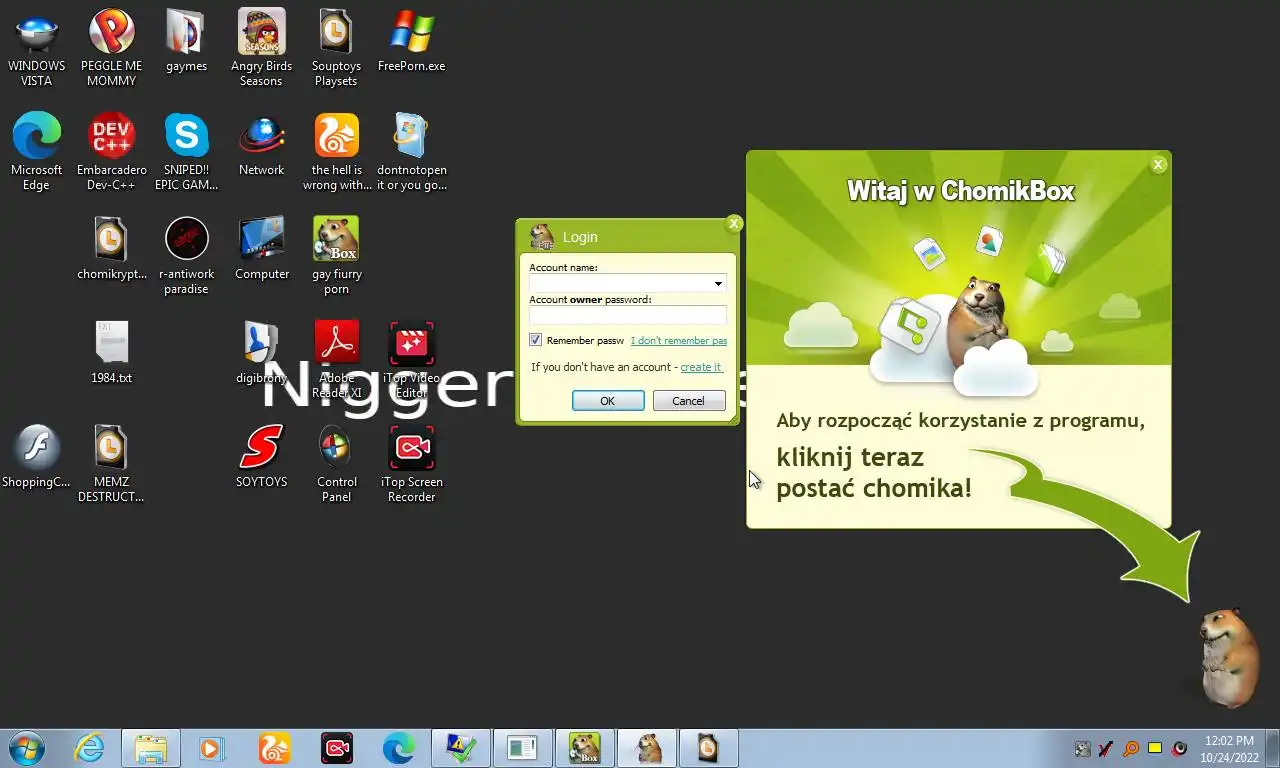1280x768 pixels.
Task: Select the 'dontnotopen it or you go...' icon
Action: [411, 152]
